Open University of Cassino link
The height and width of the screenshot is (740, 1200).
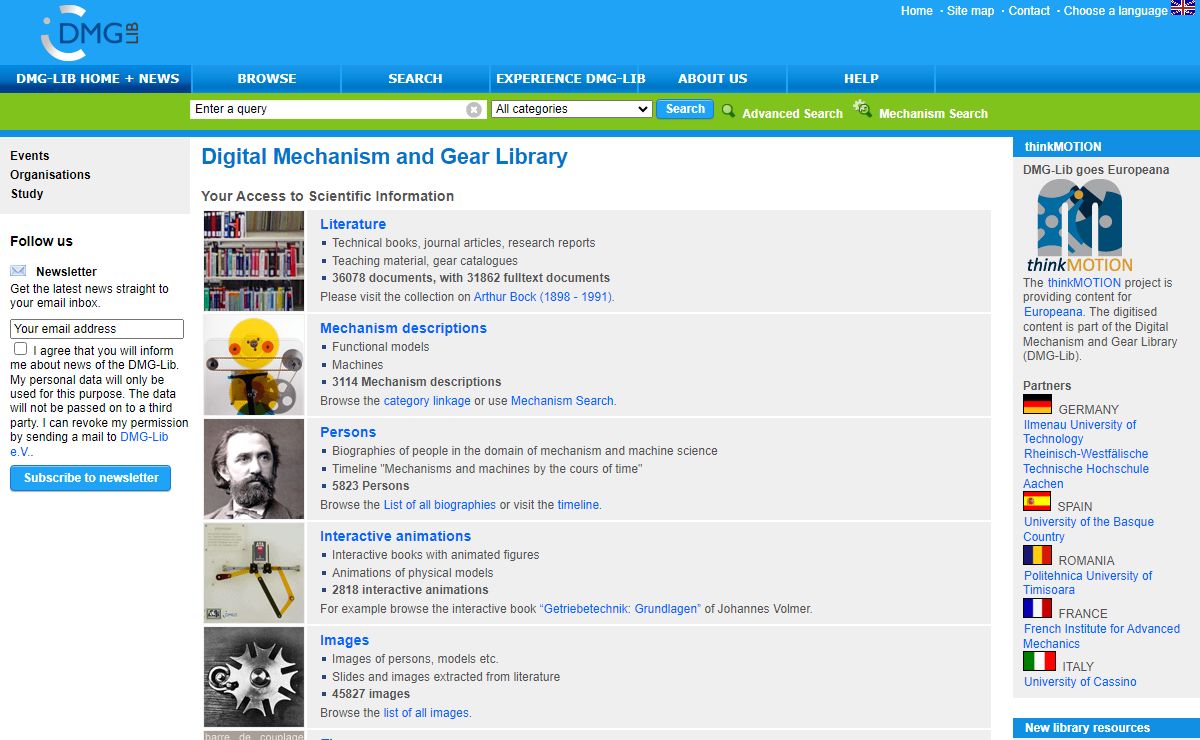pyautogui.click(x=1080, y=682)
